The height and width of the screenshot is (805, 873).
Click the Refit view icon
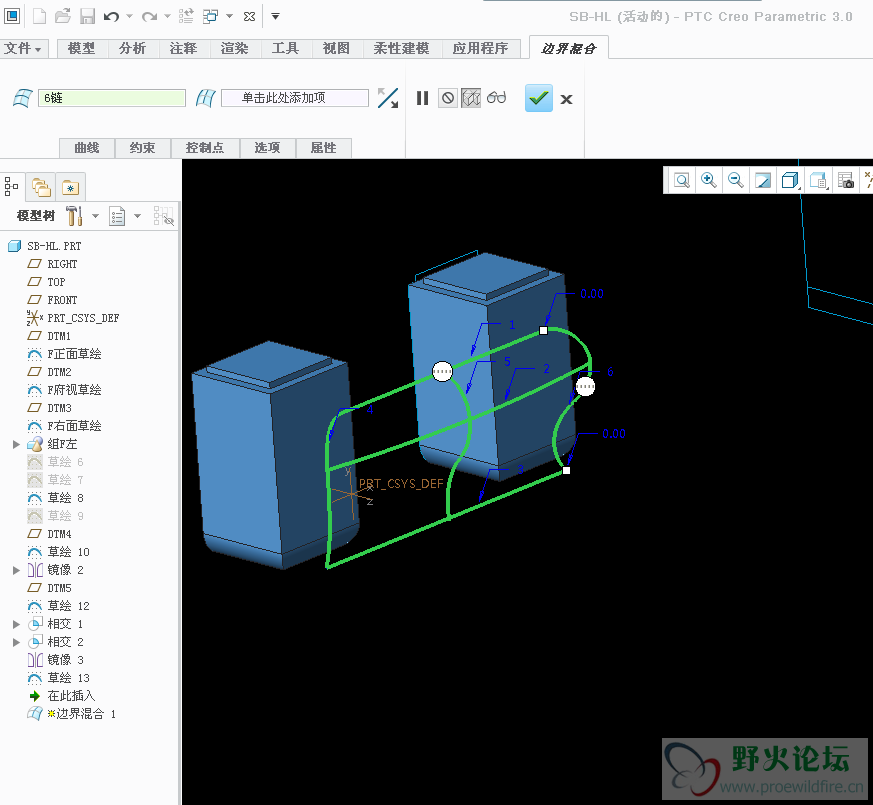[682, 180]
